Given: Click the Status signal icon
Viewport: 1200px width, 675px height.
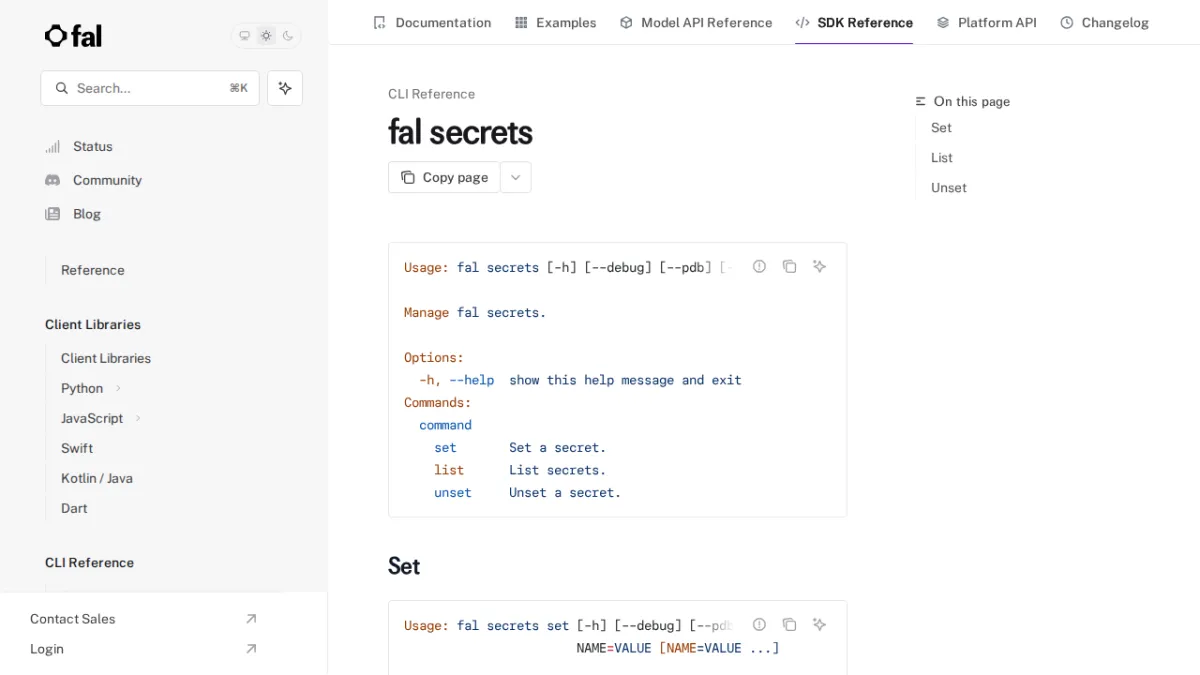Looking at the screenshot, I should (x=53, y=146).
